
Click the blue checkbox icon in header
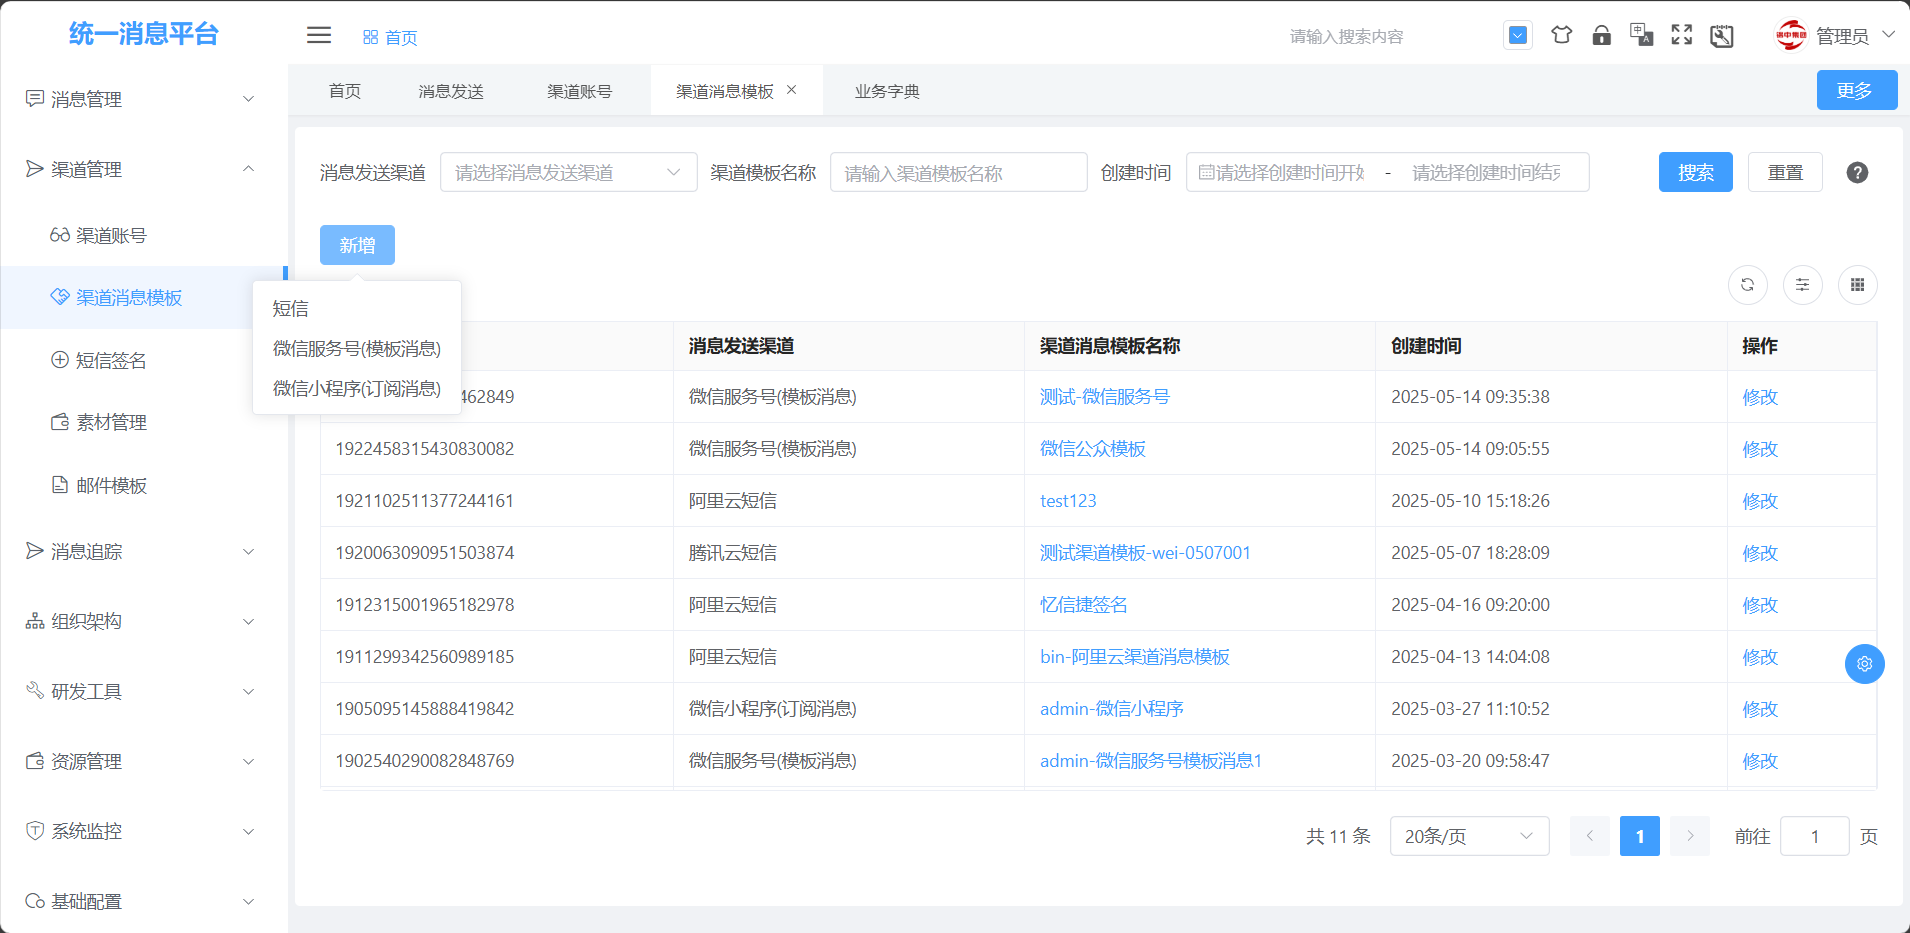(1518, 35)
